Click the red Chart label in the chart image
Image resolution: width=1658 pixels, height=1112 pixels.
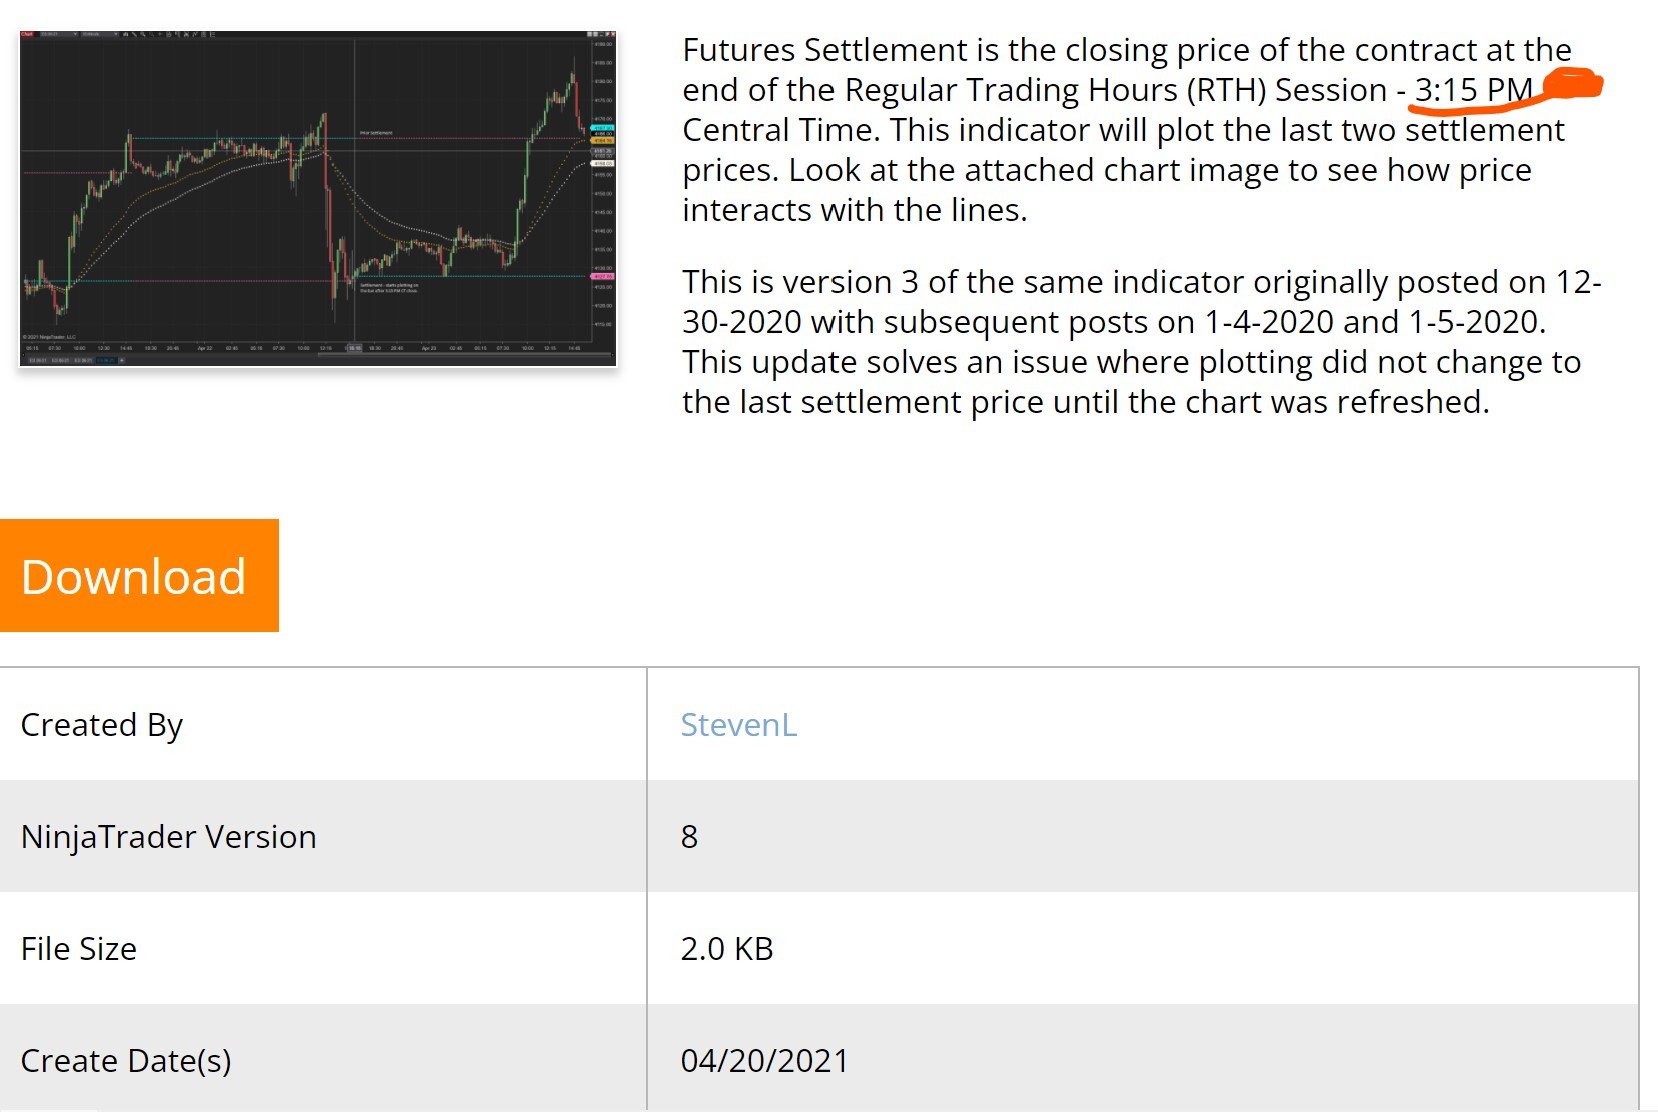pyautogui.click(x=27, y=35)
